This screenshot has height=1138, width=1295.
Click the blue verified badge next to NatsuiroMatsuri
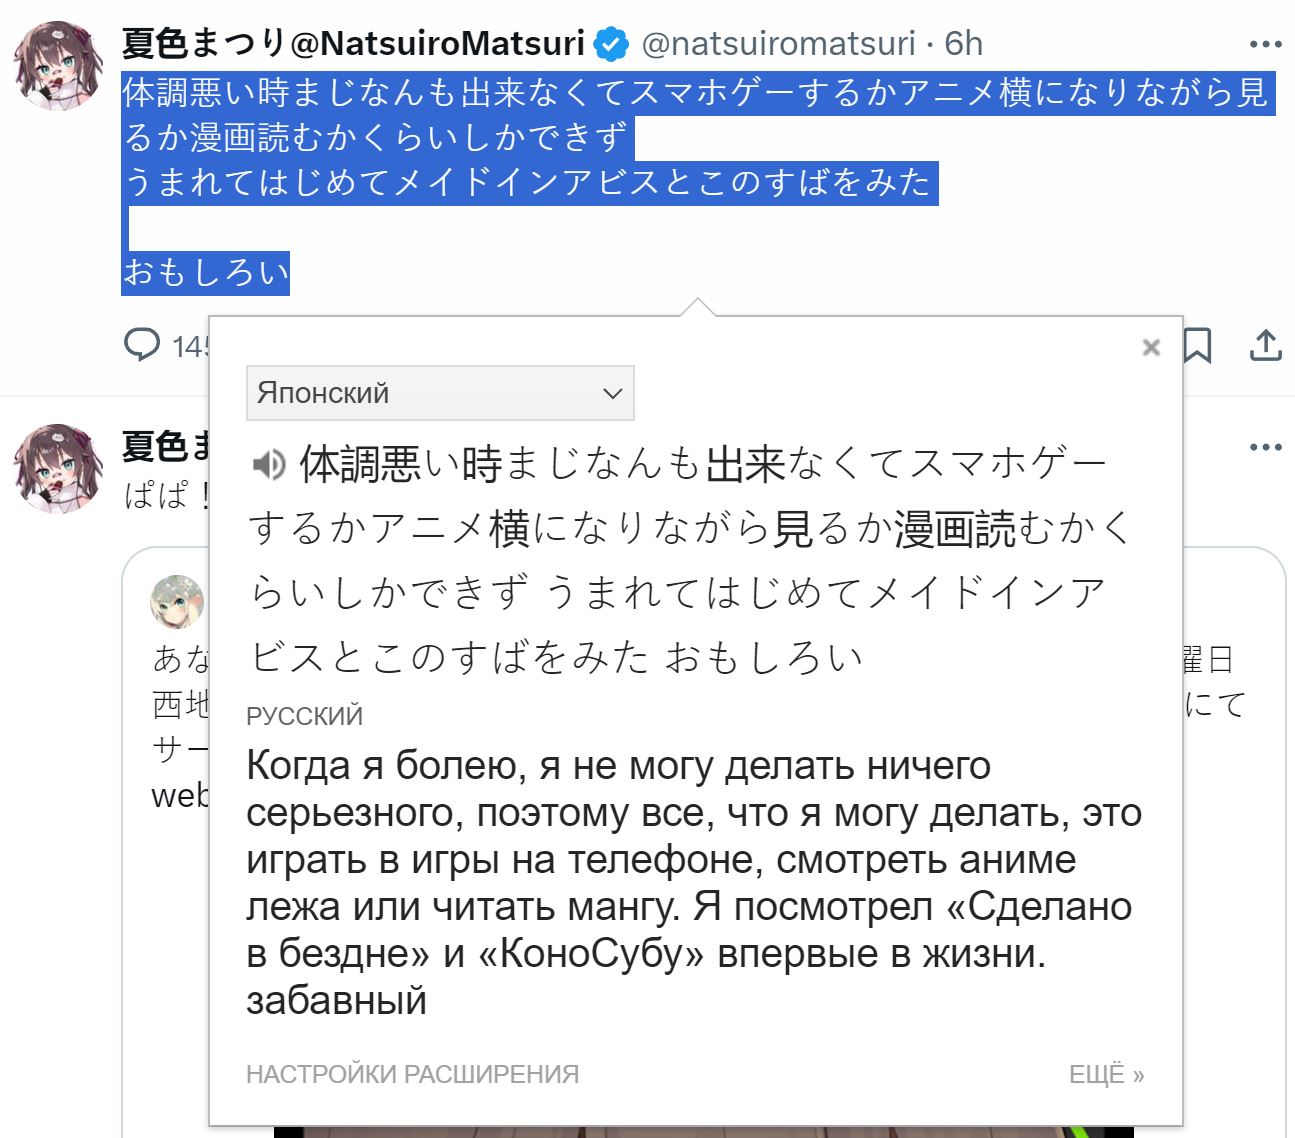click(611, 45)
